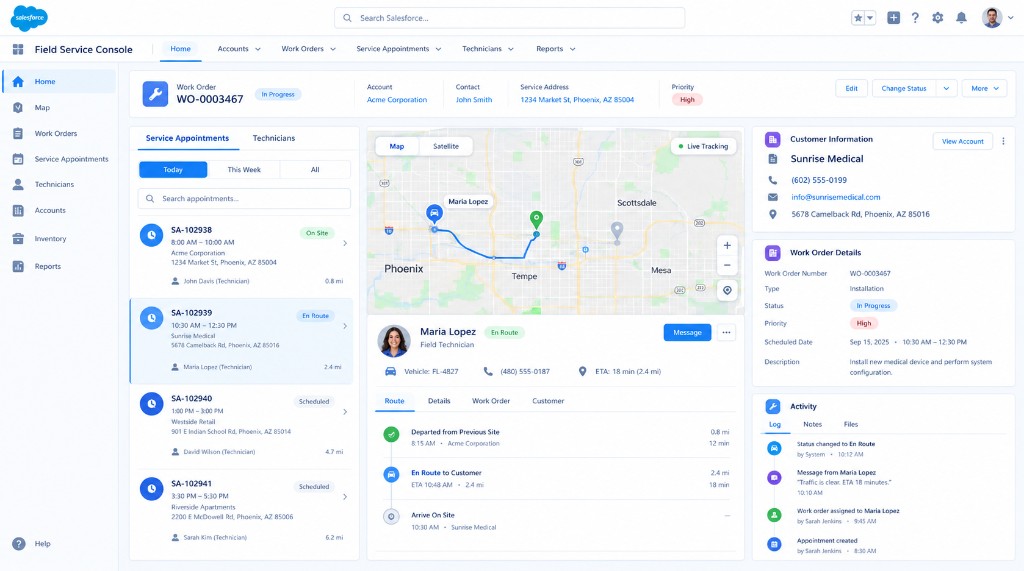Switch to the Files activity tab
The image size is (1024, 571).
tap(850, 425)
